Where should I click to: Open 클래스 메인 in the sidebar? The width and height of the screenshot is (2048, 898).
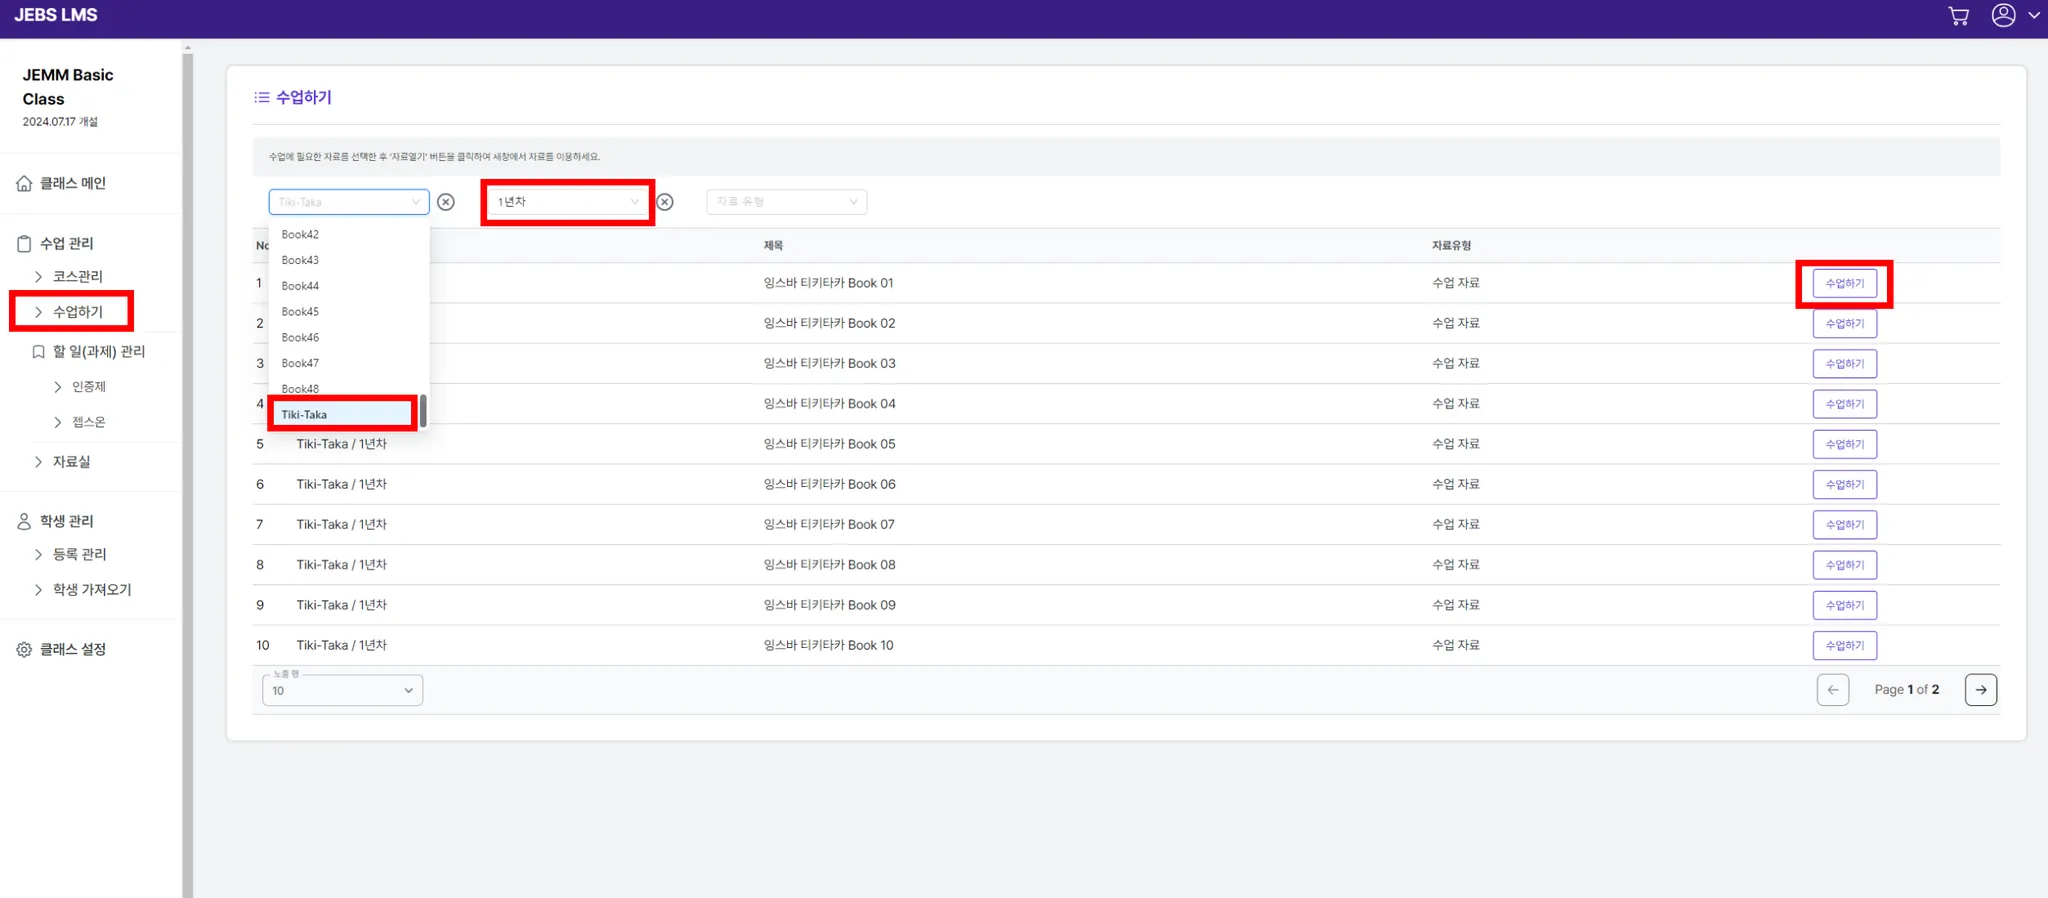73,183
